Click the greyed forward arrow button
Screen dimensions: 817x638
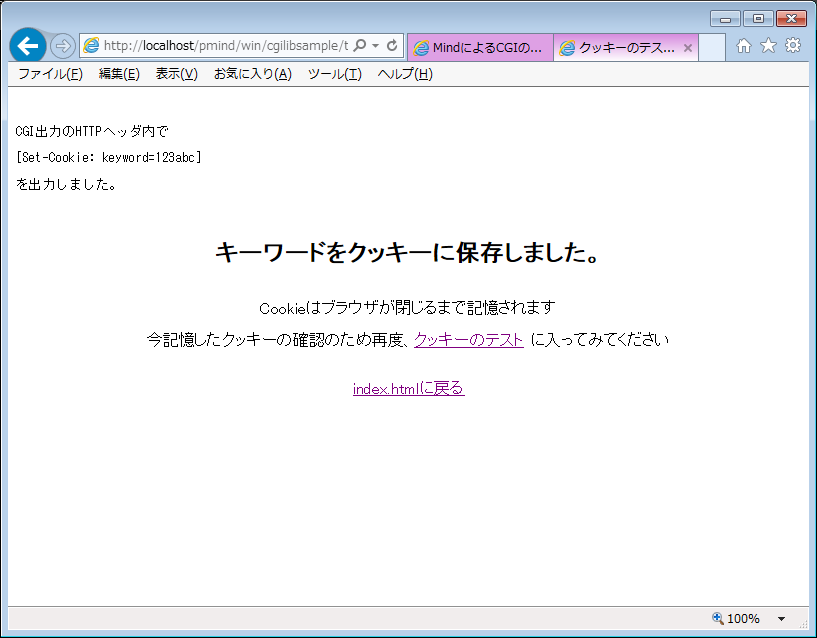[63, 46]
